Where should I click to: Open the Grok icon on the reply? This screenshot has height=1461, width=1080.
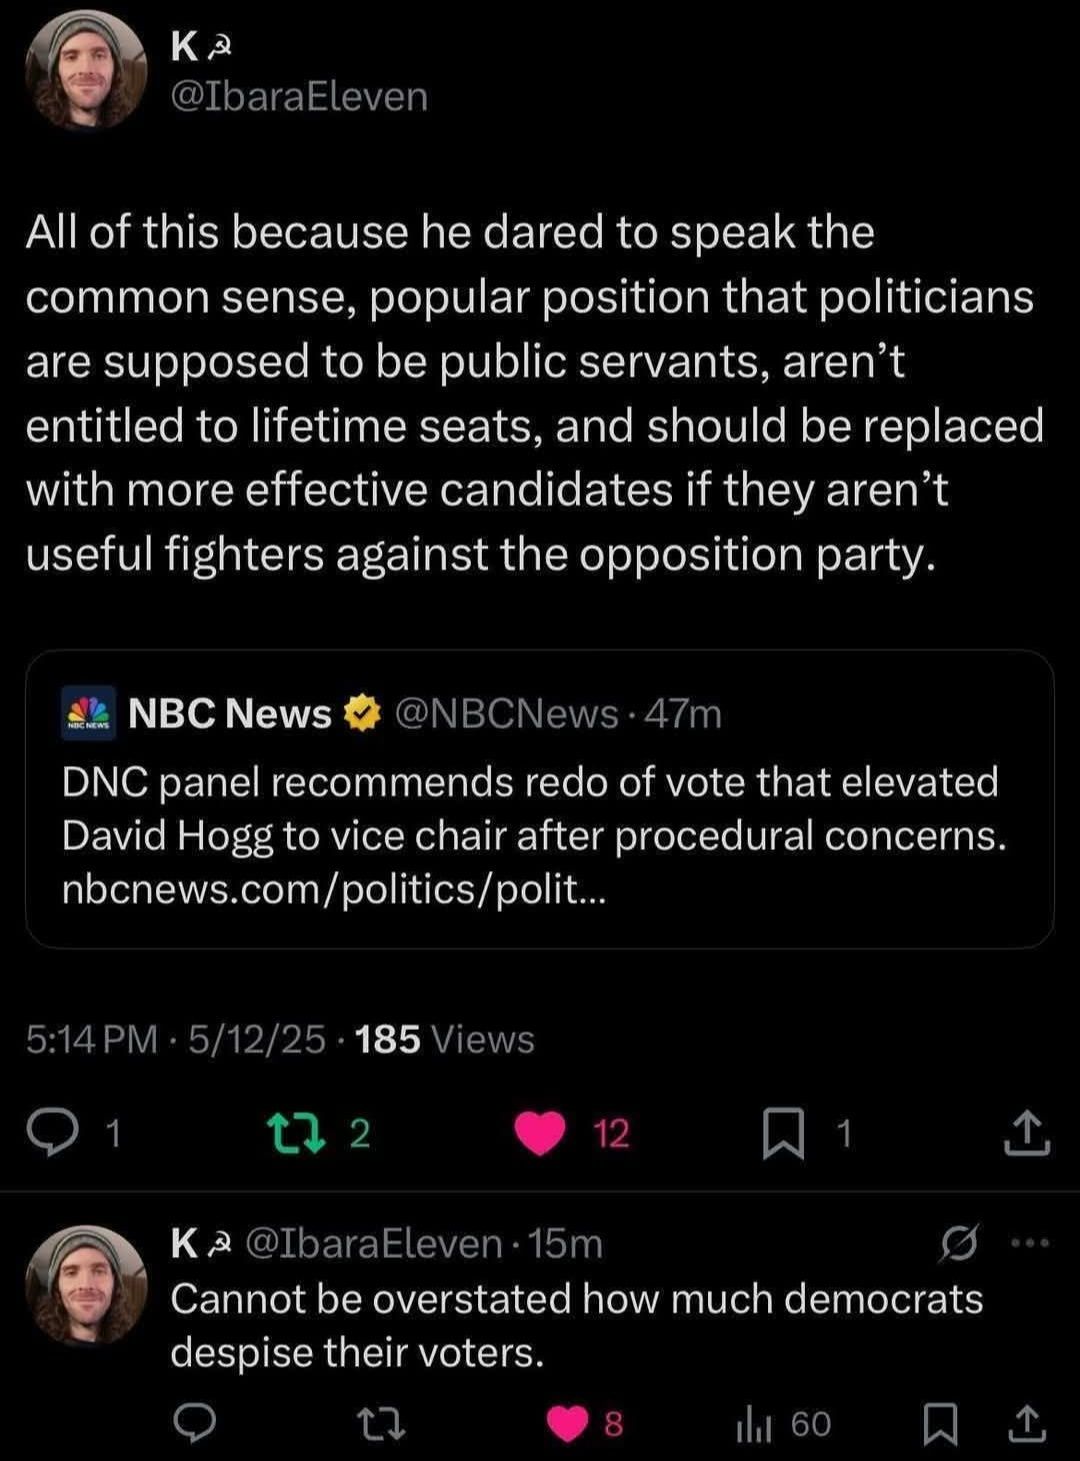tap(959, 1243)
